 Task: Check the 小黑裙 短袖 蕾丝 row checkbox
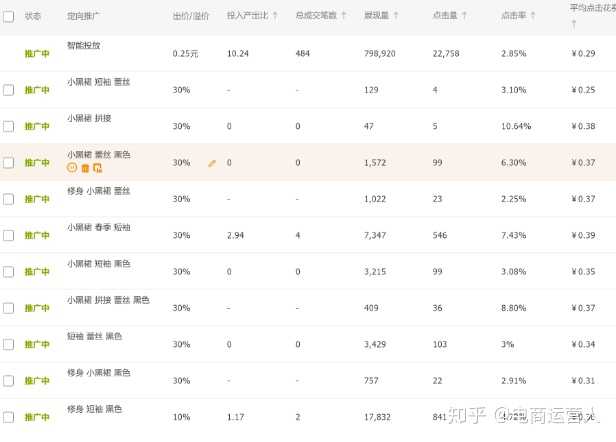(9, 90)
